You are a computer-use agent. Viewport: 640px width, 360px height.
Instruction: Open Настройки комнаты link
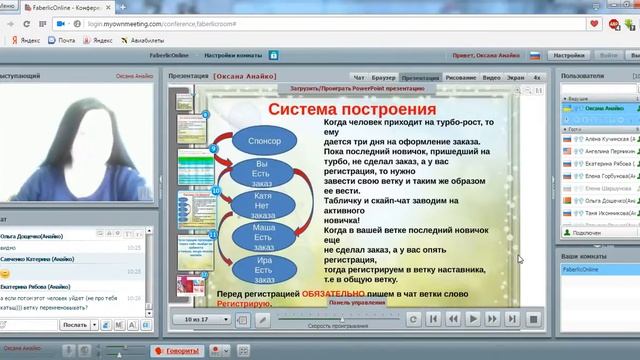[233, 56]
